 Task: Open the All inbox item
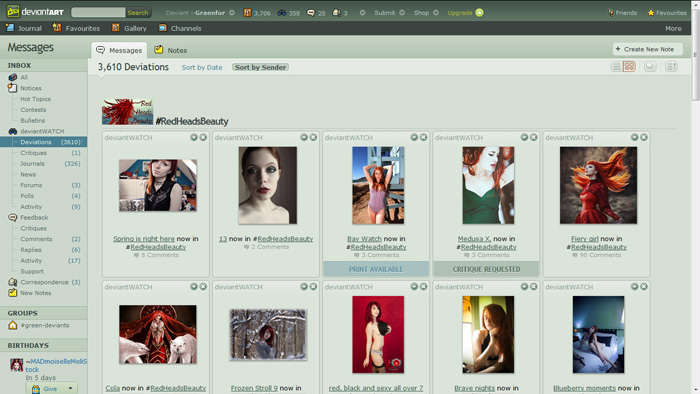pyautogui.click(x=18, y=77)
